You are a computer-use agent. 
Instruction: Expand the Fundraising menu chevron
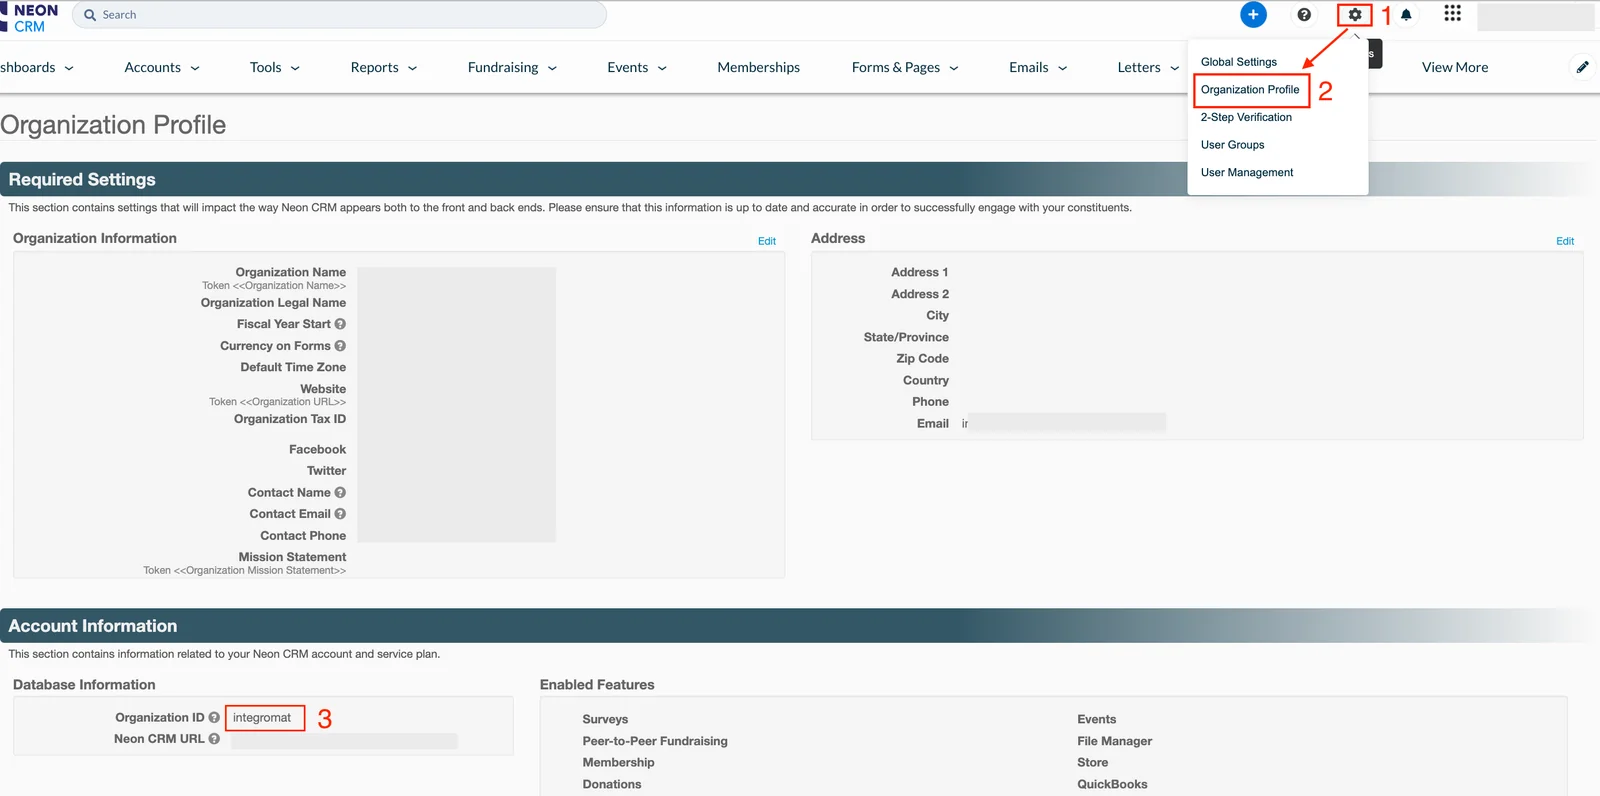point(552,68)
